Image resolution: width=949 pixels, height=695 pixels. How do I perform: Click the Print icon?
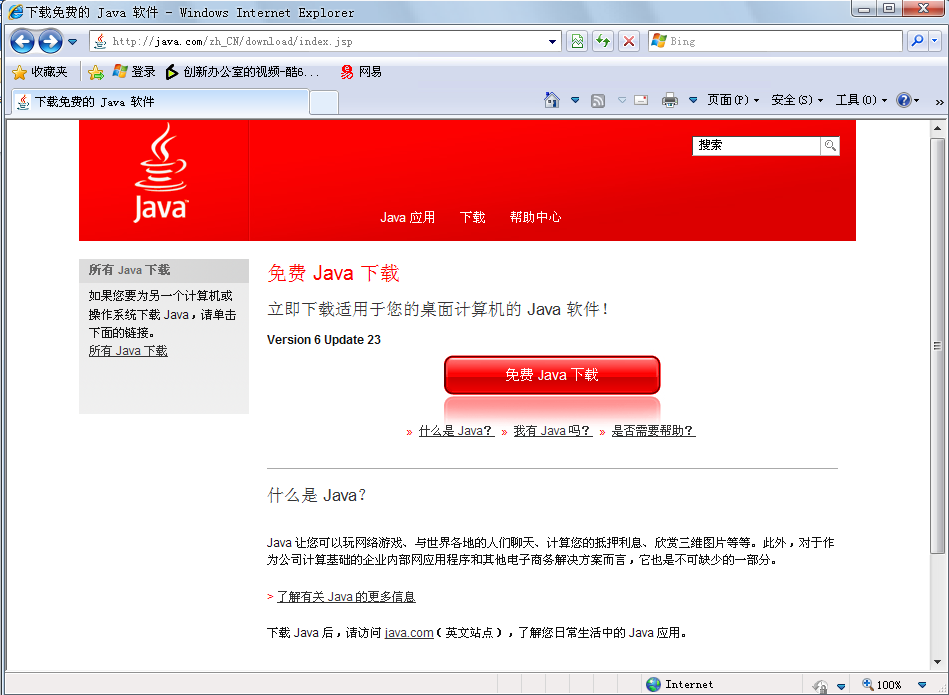click(669, 100)
